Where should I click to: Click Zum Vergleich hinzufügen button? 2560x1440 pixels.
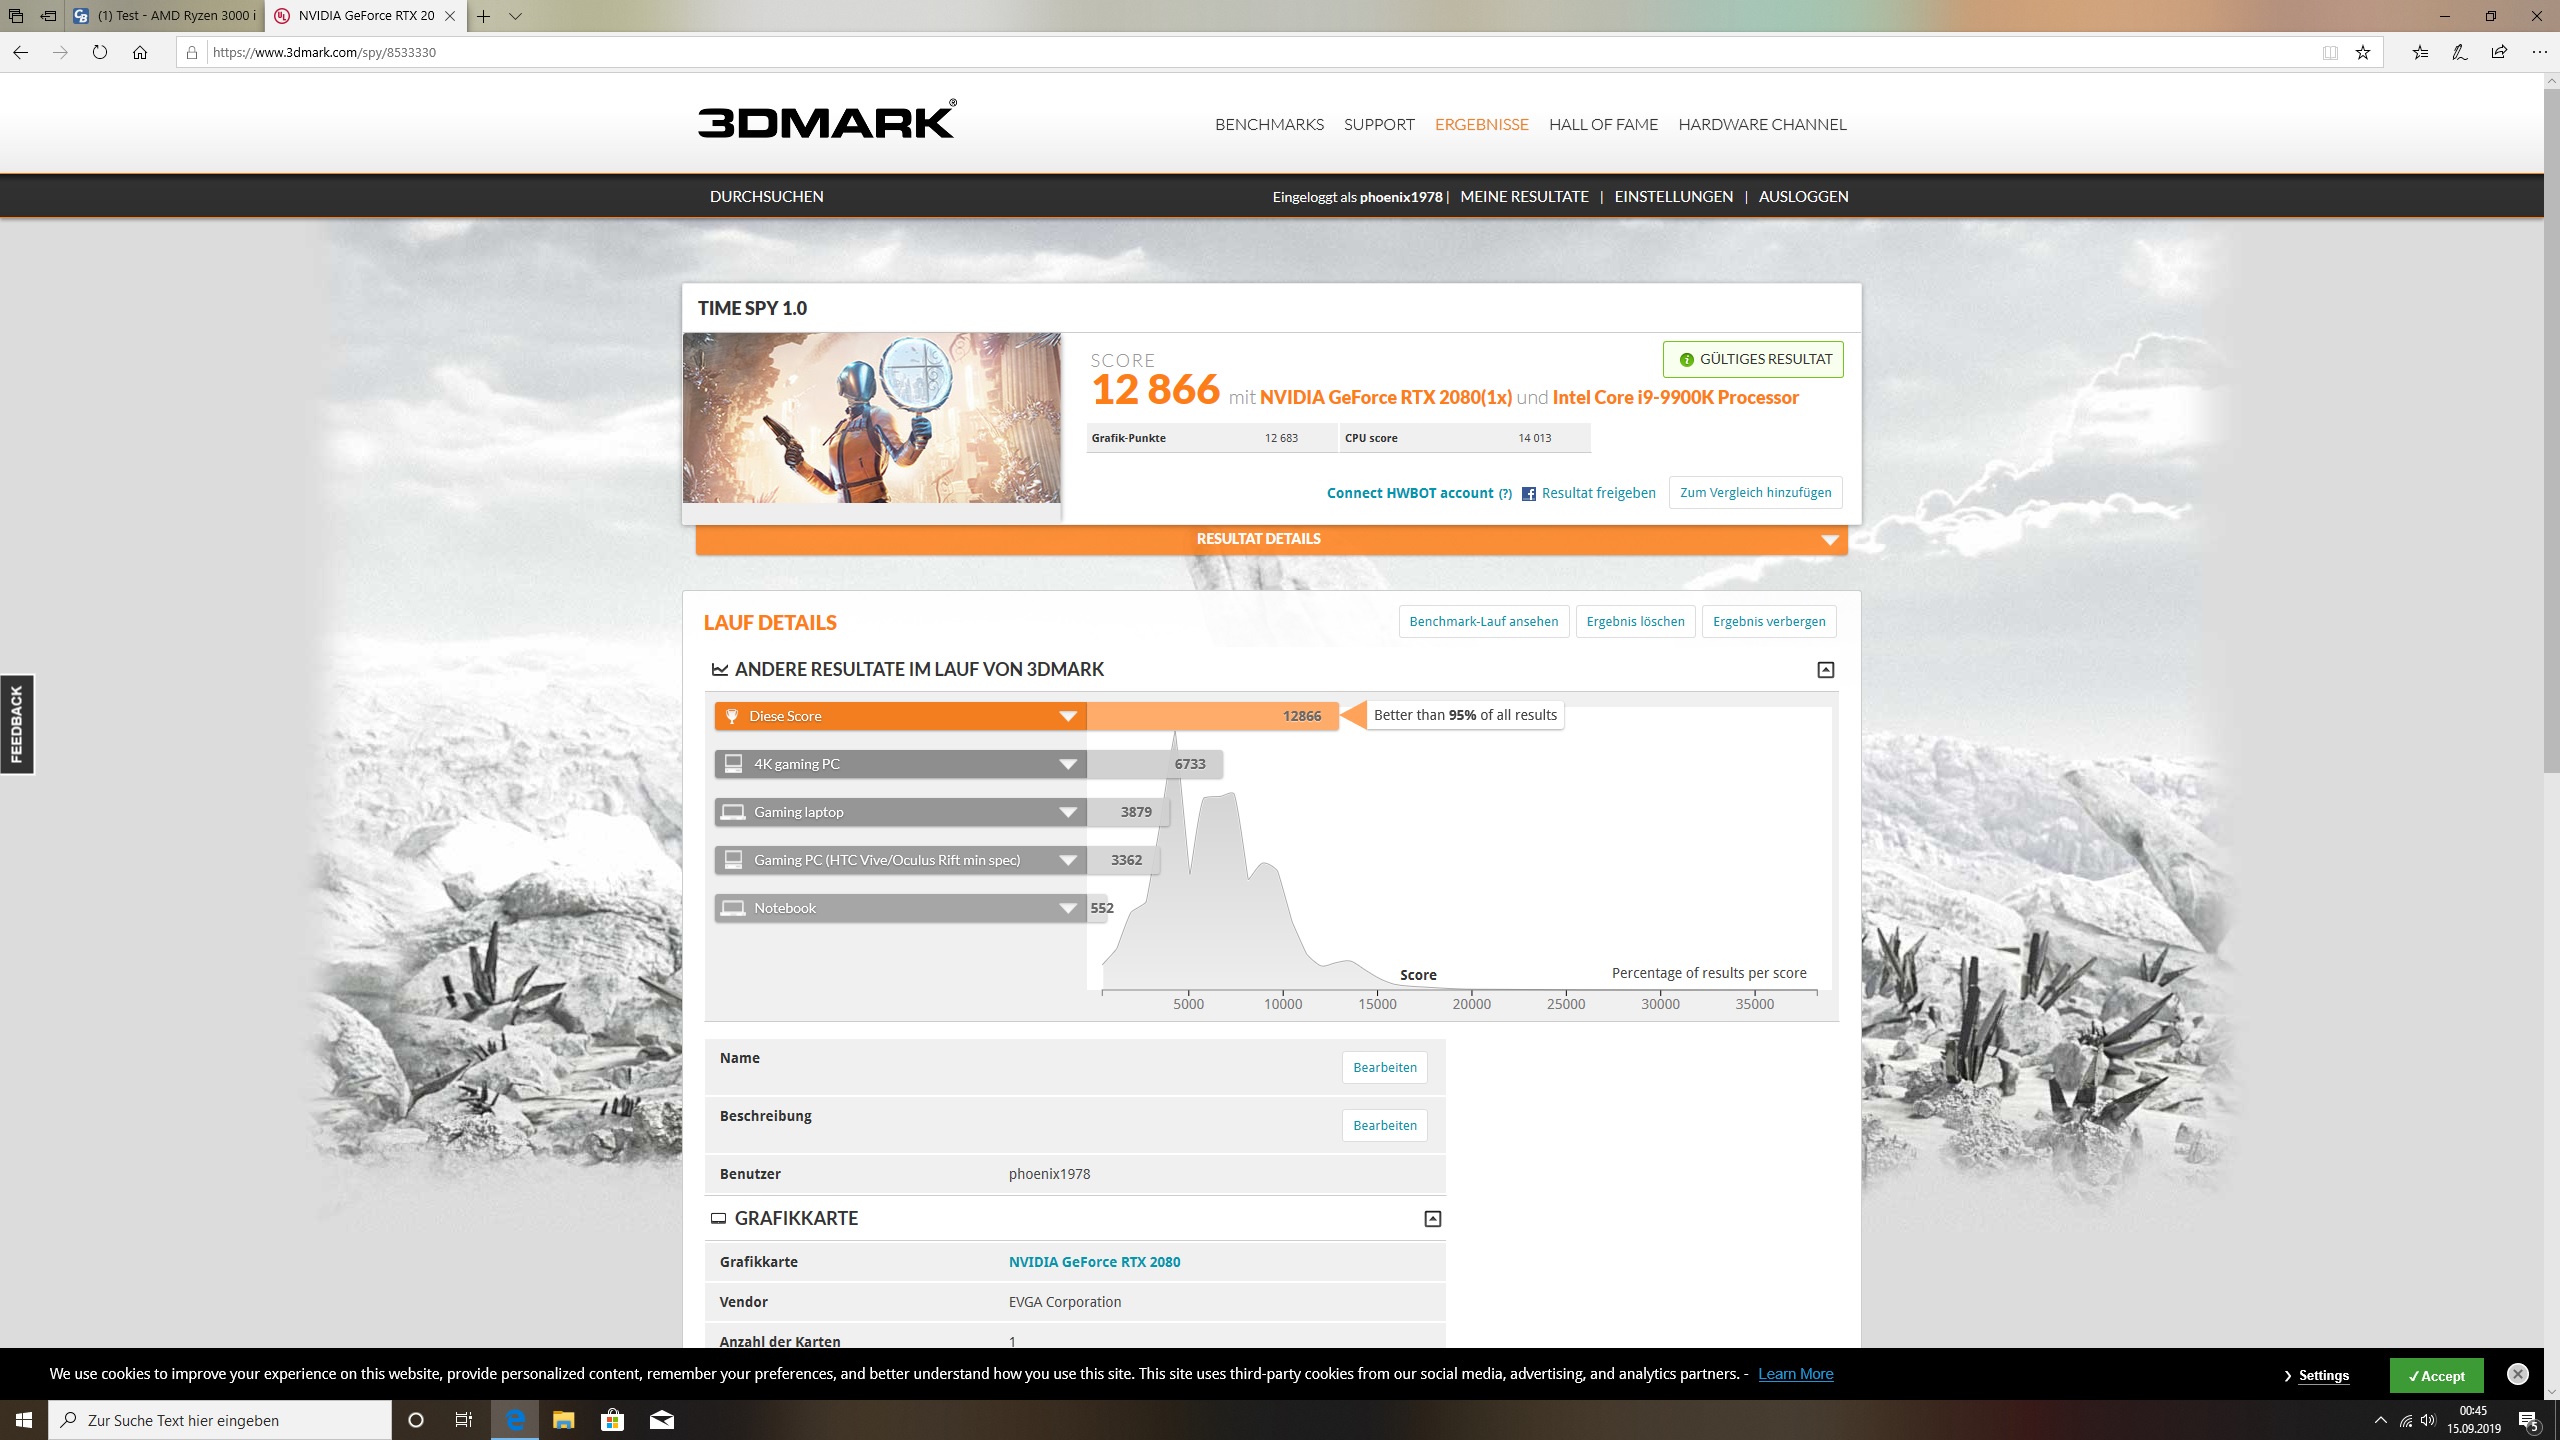[1755, 493]
